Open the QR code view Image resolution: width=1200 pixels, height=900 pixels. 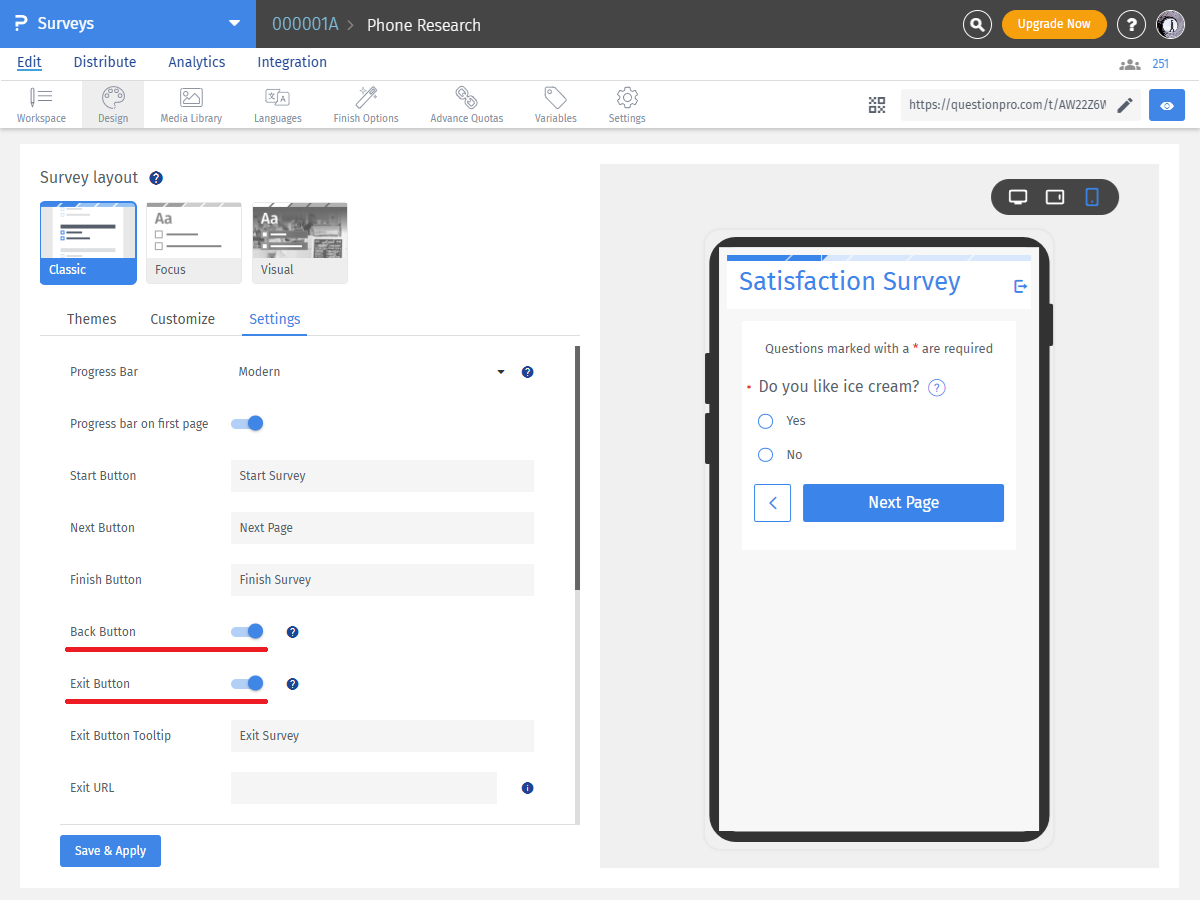pos(877,104)
